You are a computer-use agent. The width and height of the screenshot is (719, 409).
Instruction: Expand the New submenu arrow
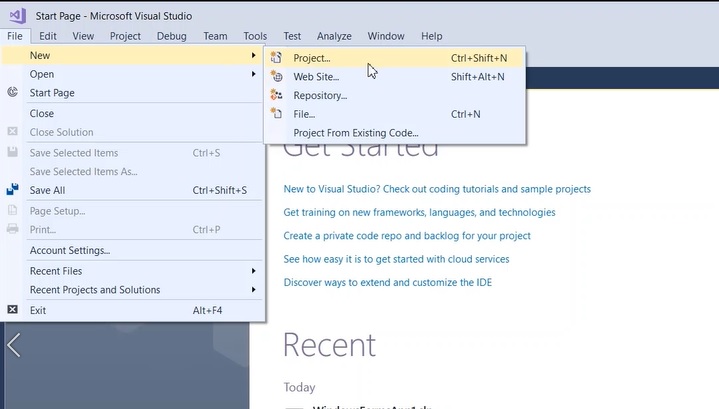point(254,55)
